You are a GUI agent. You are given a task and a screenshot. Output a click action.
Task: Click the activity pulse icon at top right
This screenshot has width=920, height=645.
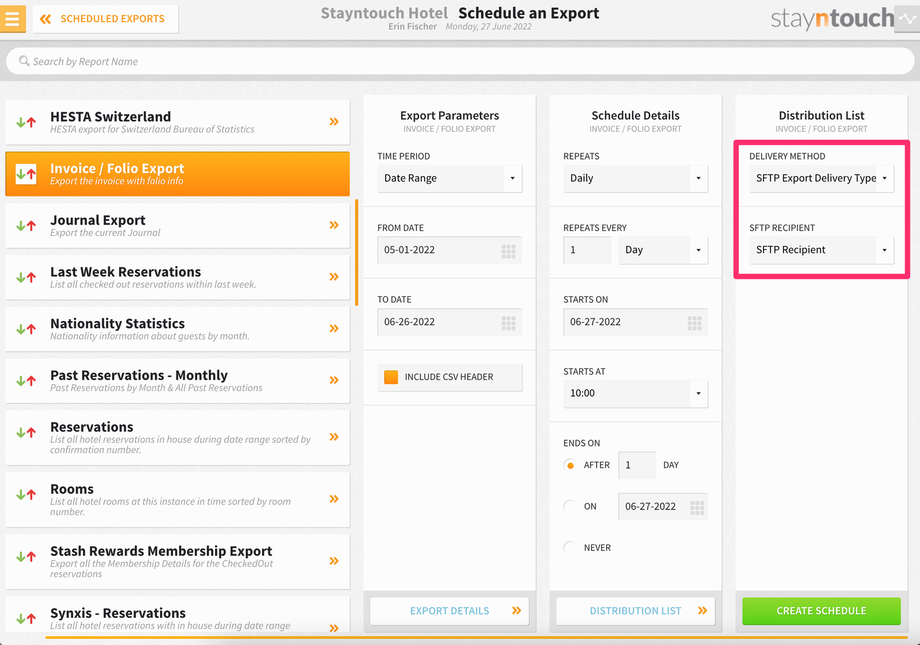pyautogui.click(x=907, y=19)
